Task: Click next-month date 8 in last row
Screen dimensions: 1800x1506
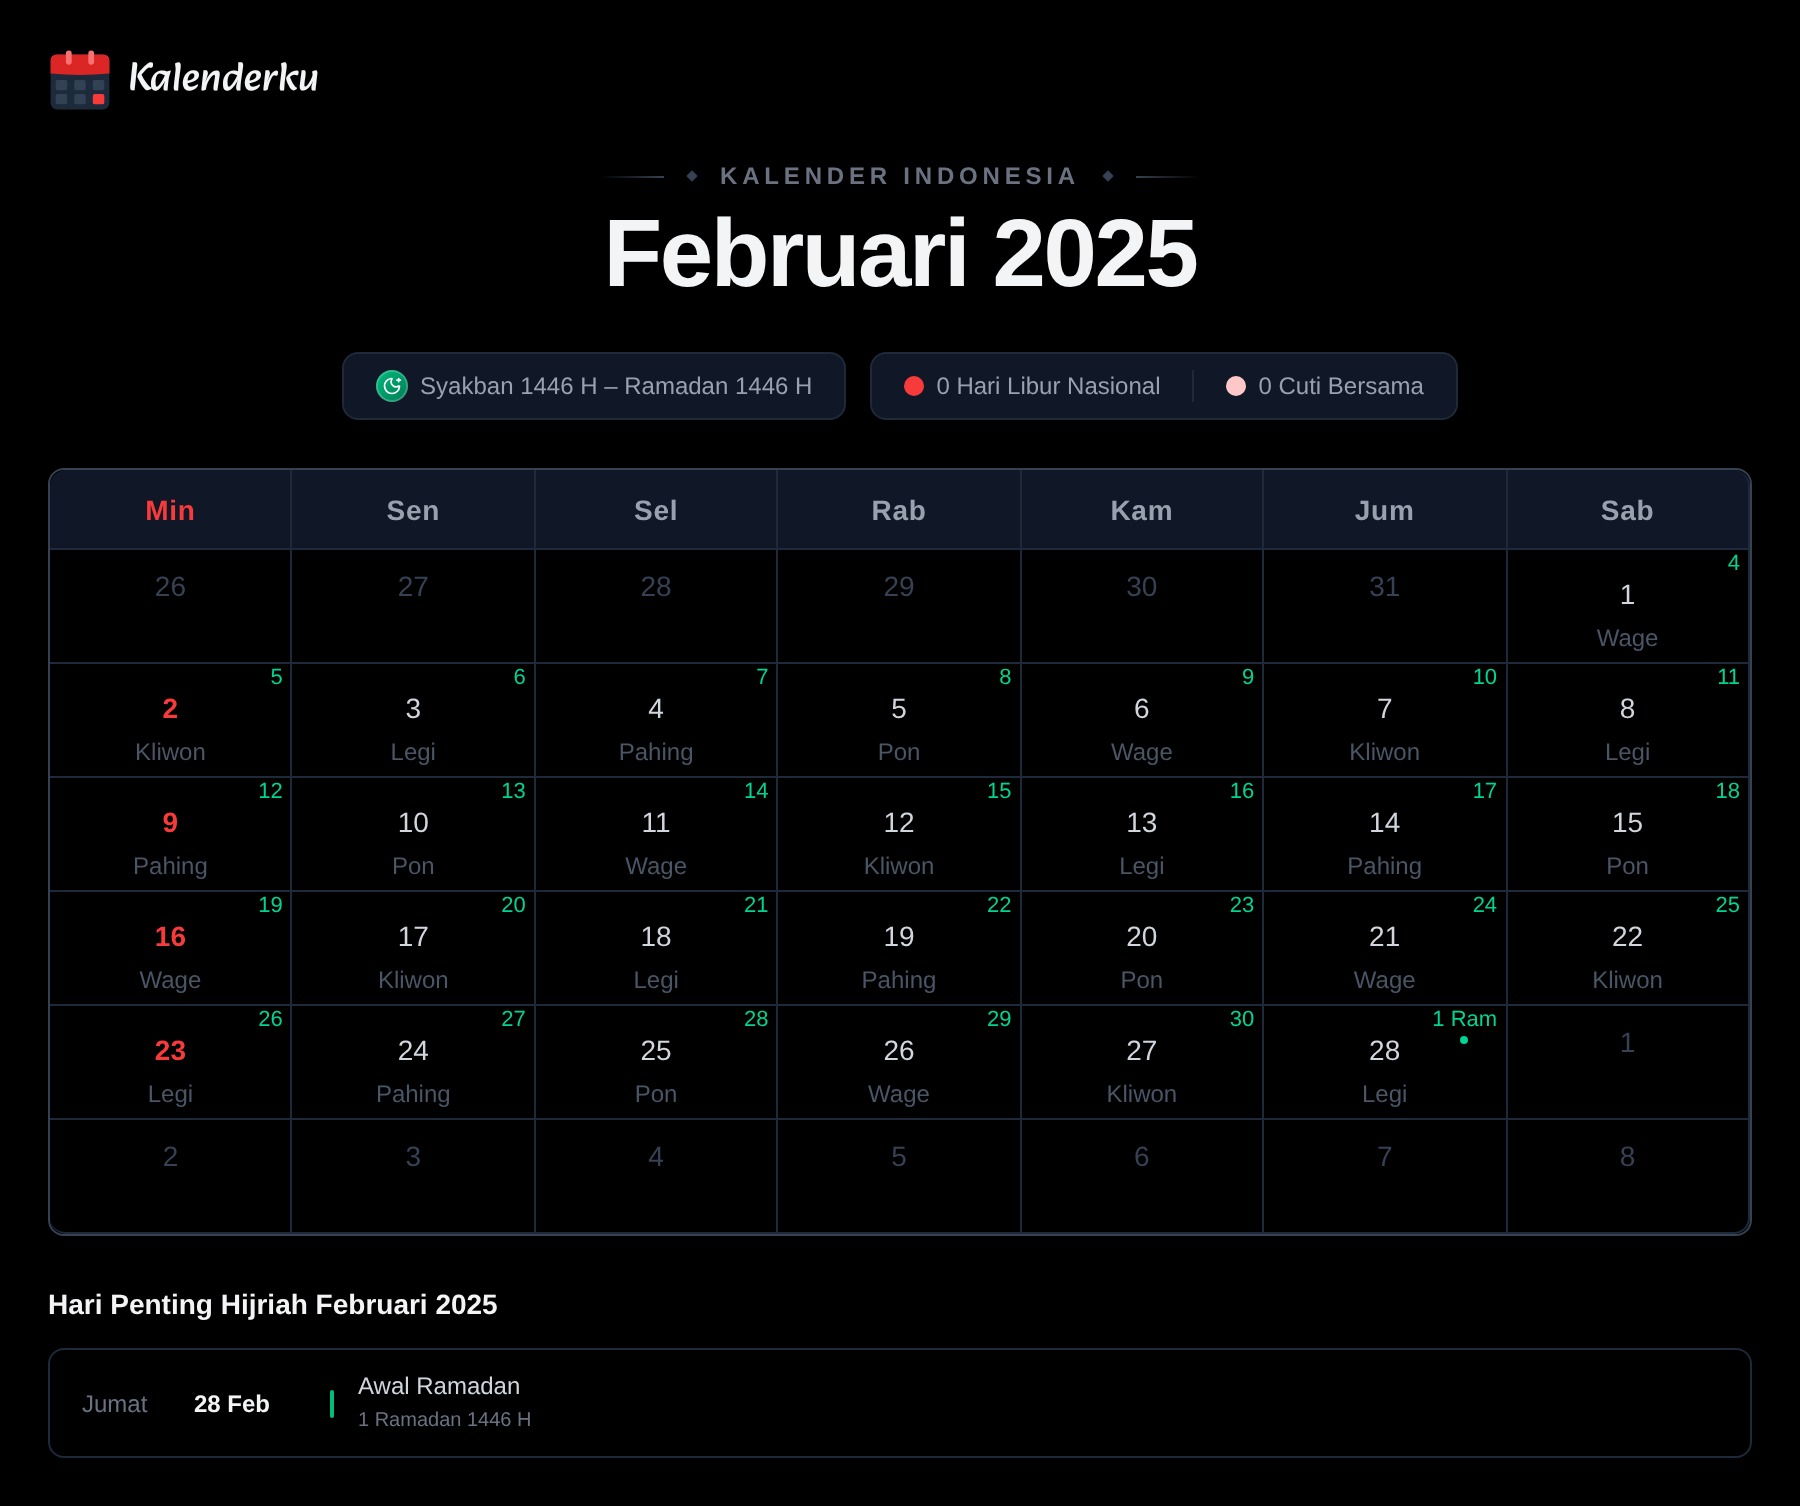Action: pos(1628,1175)
